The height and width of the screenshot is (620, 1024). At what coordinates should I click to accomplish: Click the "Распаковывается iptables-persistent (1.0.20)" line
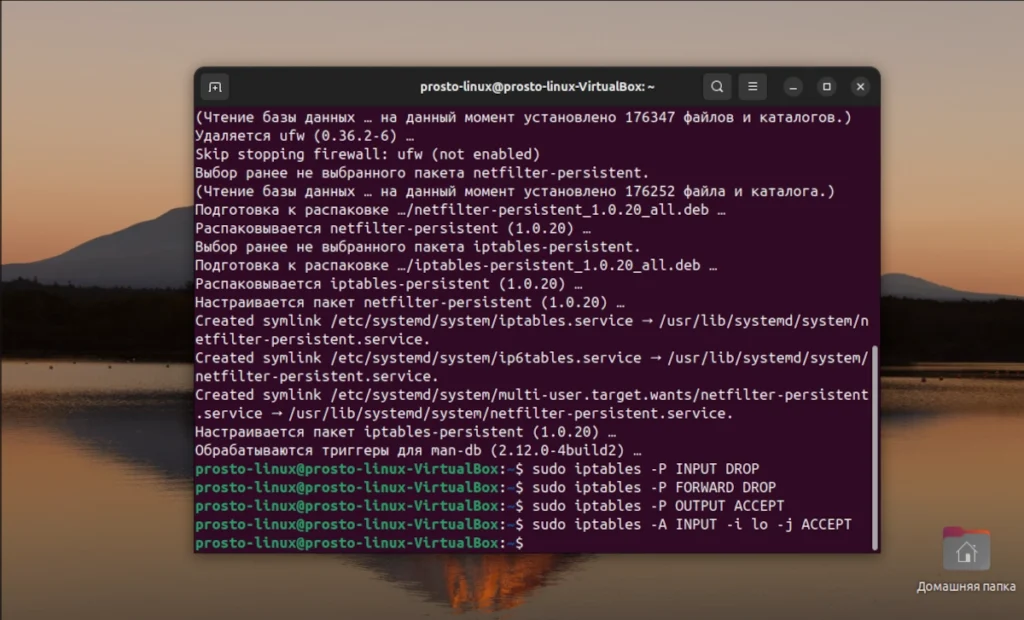pos(389,284)
